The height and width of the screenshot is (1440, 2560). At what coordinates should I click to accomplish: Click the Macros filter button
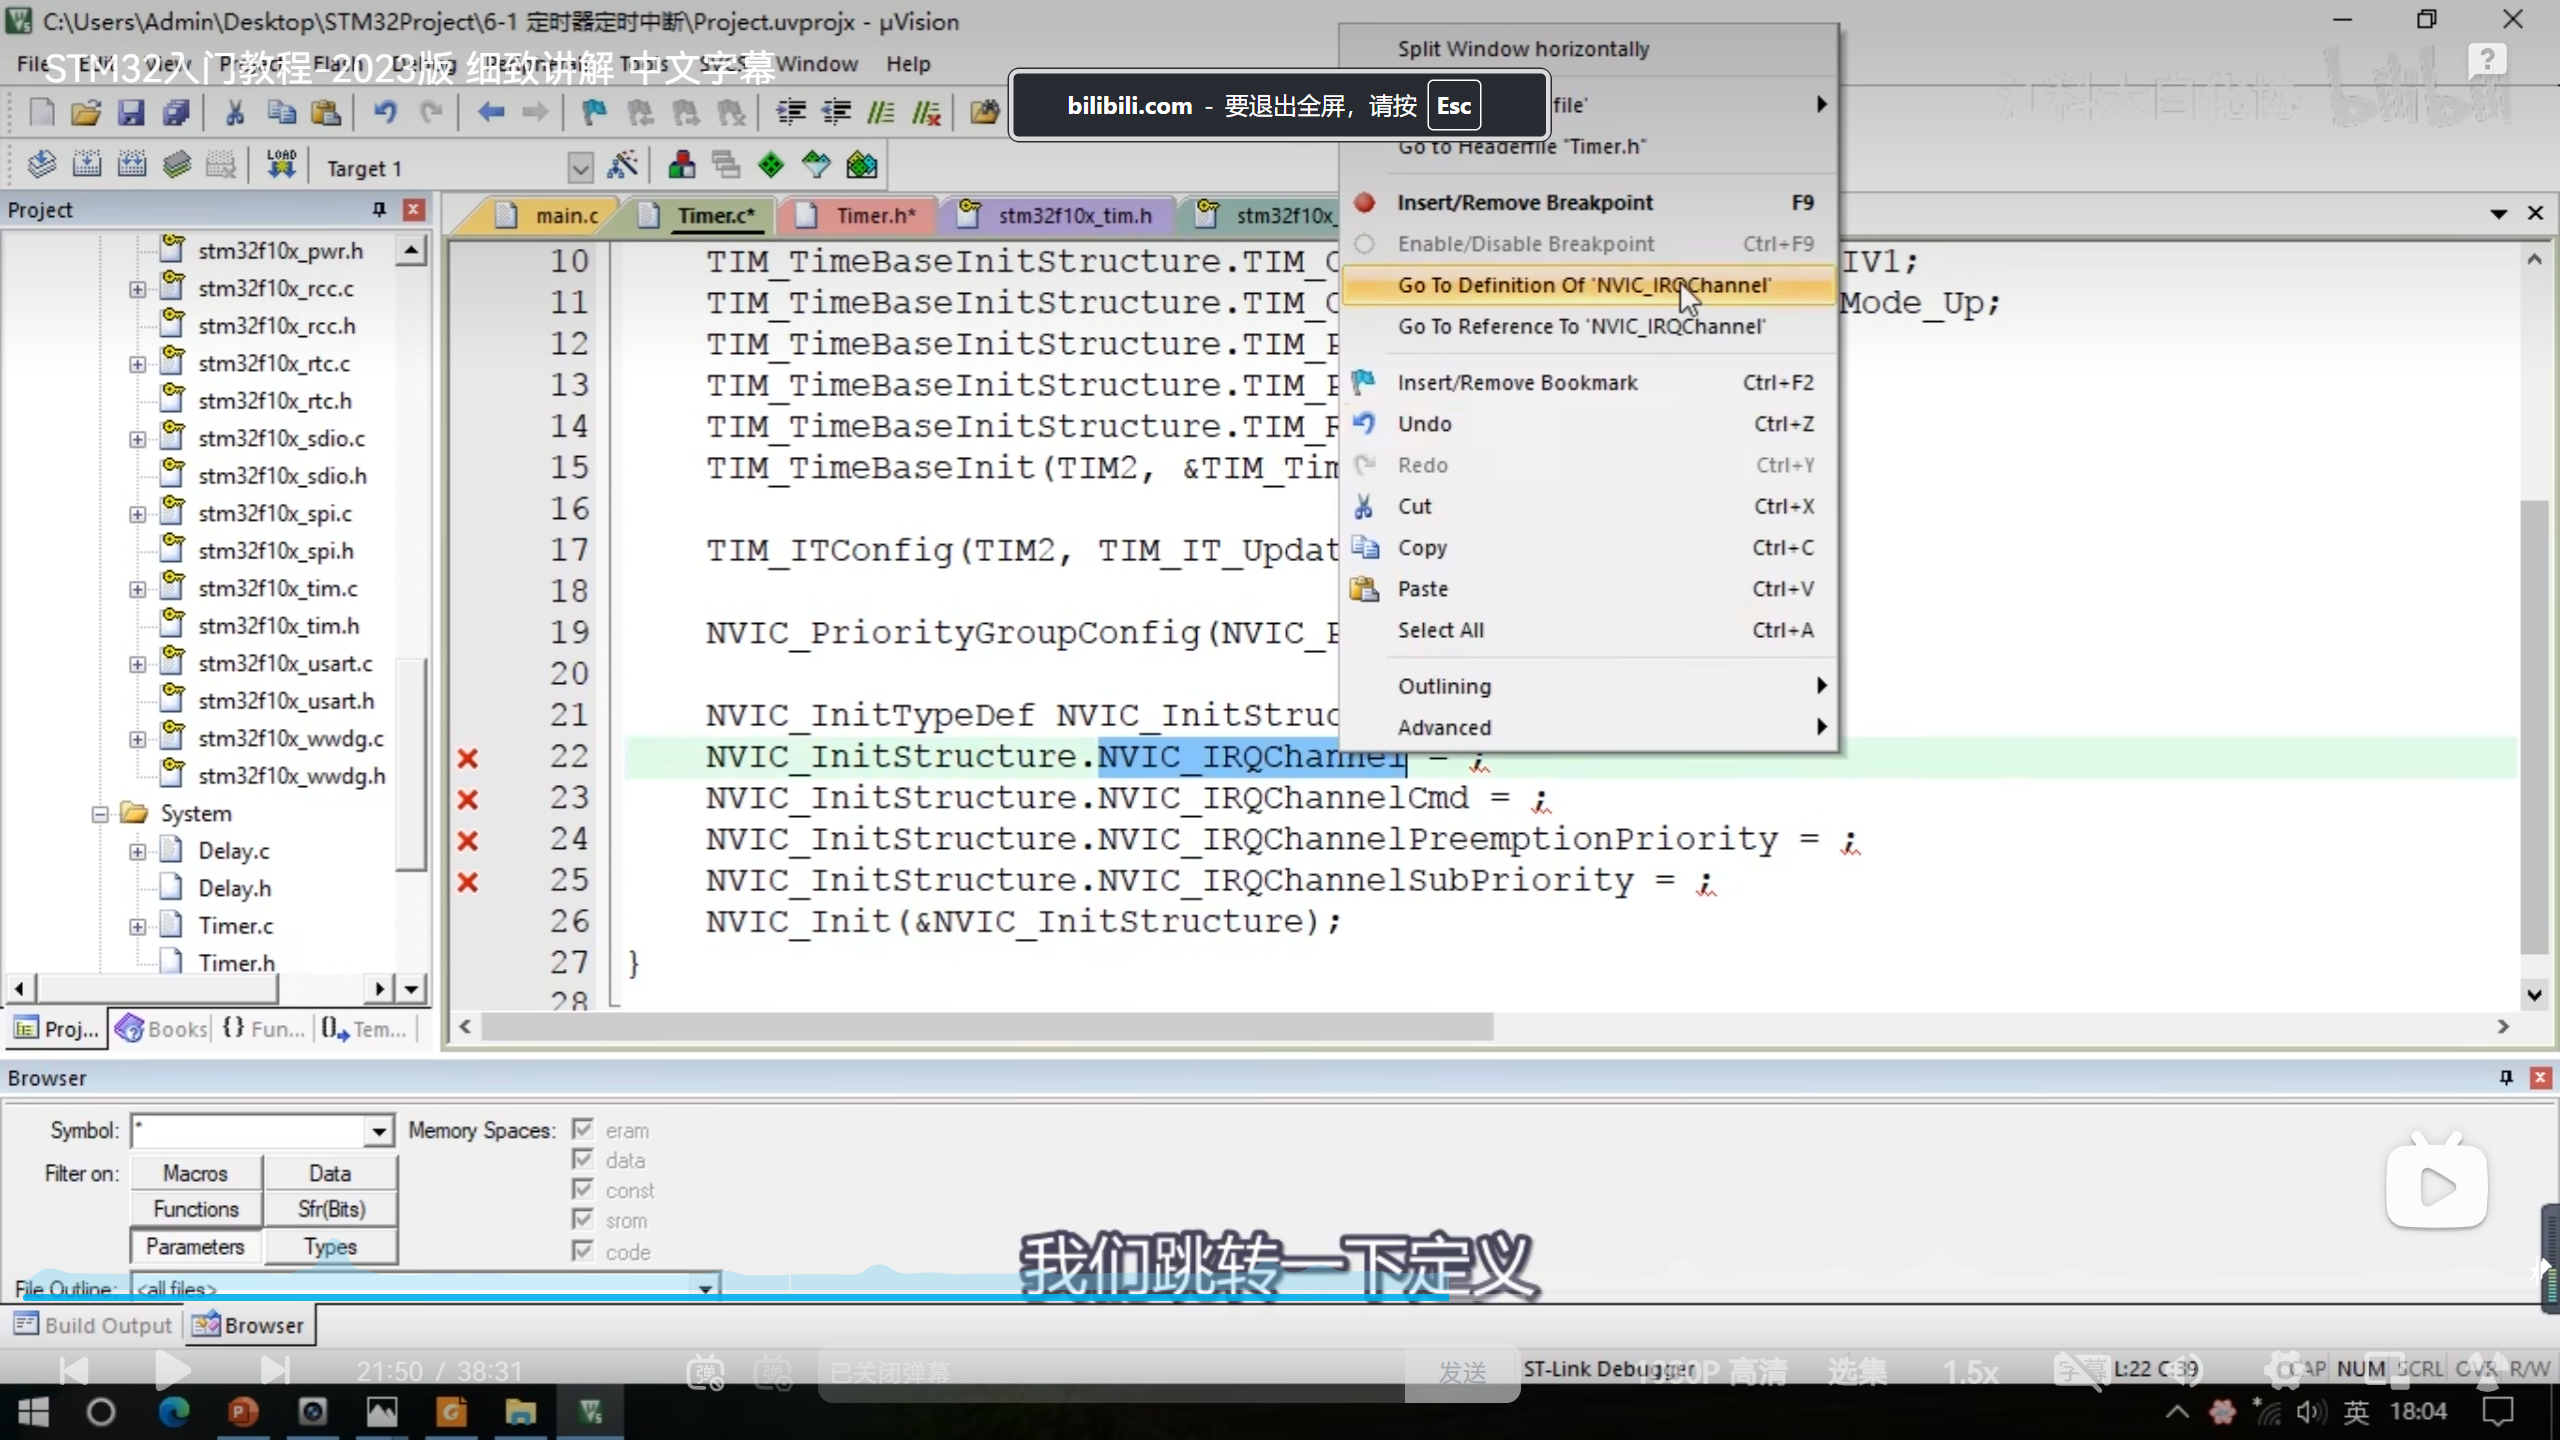coord(196,1173)
